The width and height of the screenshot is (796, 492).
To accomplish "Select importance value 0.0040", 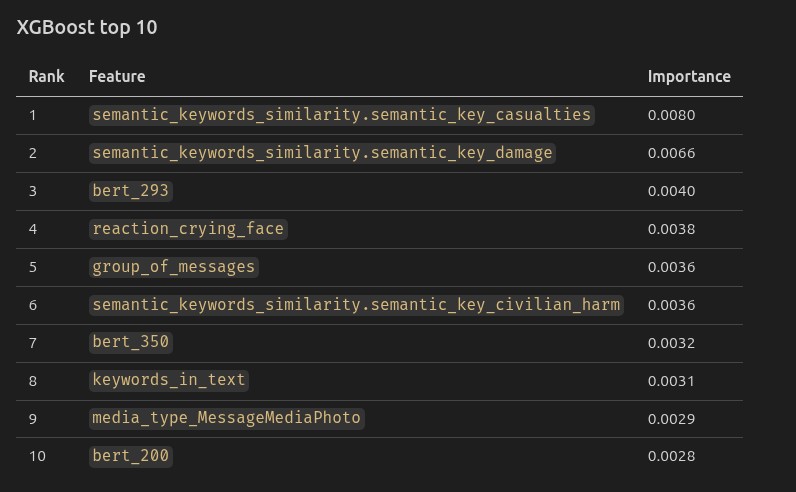I will [x=671, y=191].
